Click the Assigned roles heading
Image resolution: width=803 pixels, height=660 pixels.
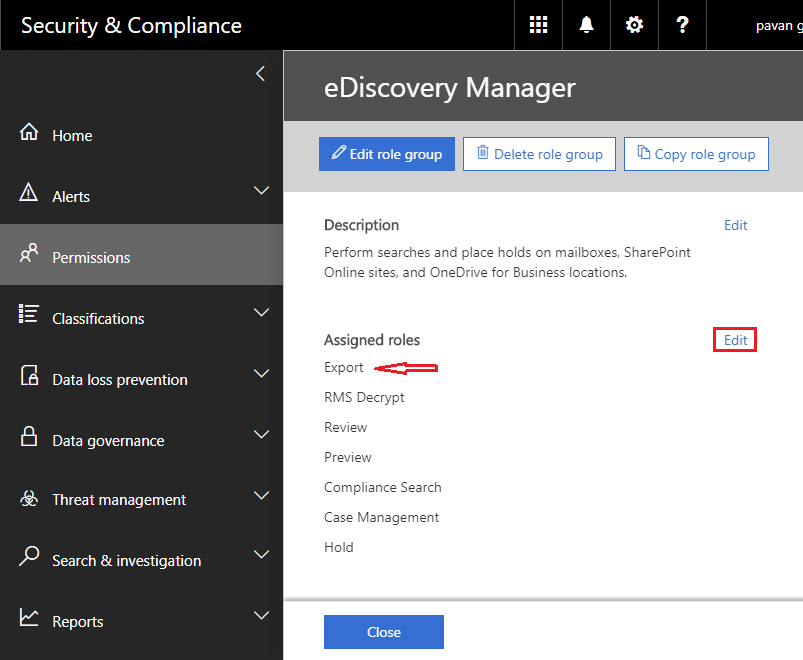click(372, 340)
